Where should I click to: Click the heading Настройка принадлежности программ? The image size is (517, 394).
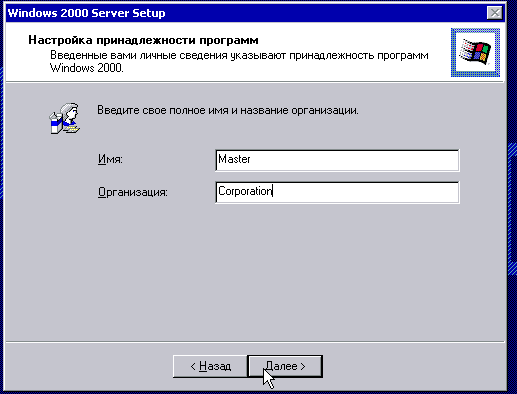point(143,40)
